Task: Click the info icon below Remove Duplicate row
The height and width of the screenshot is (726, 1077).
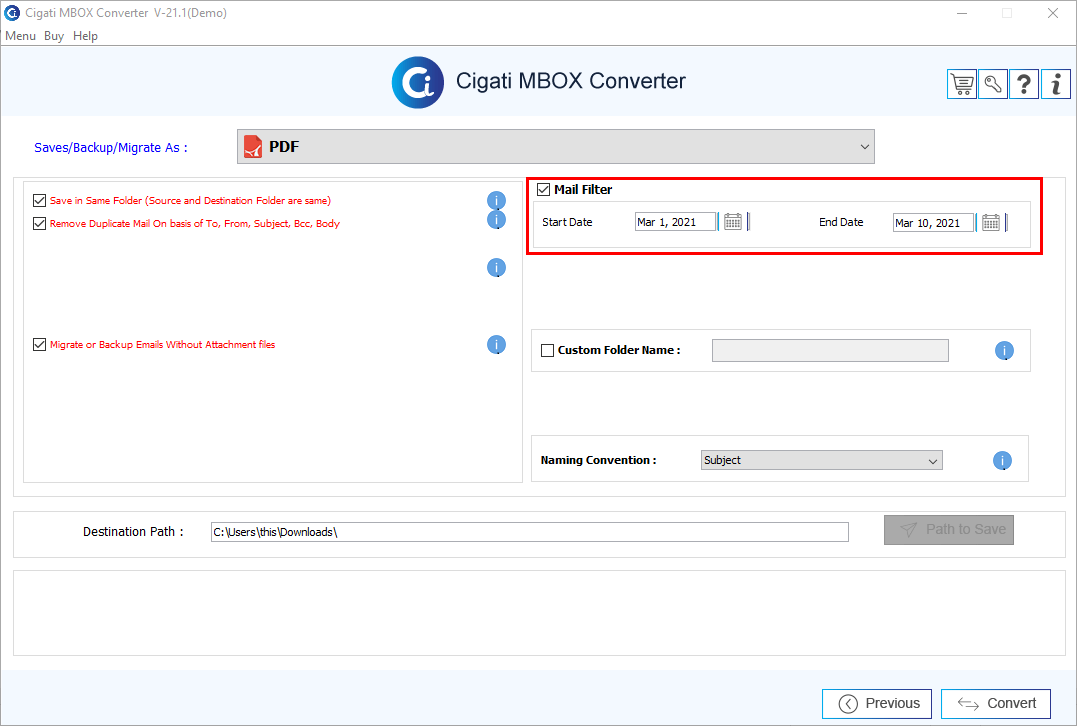Action: (497, 267)
